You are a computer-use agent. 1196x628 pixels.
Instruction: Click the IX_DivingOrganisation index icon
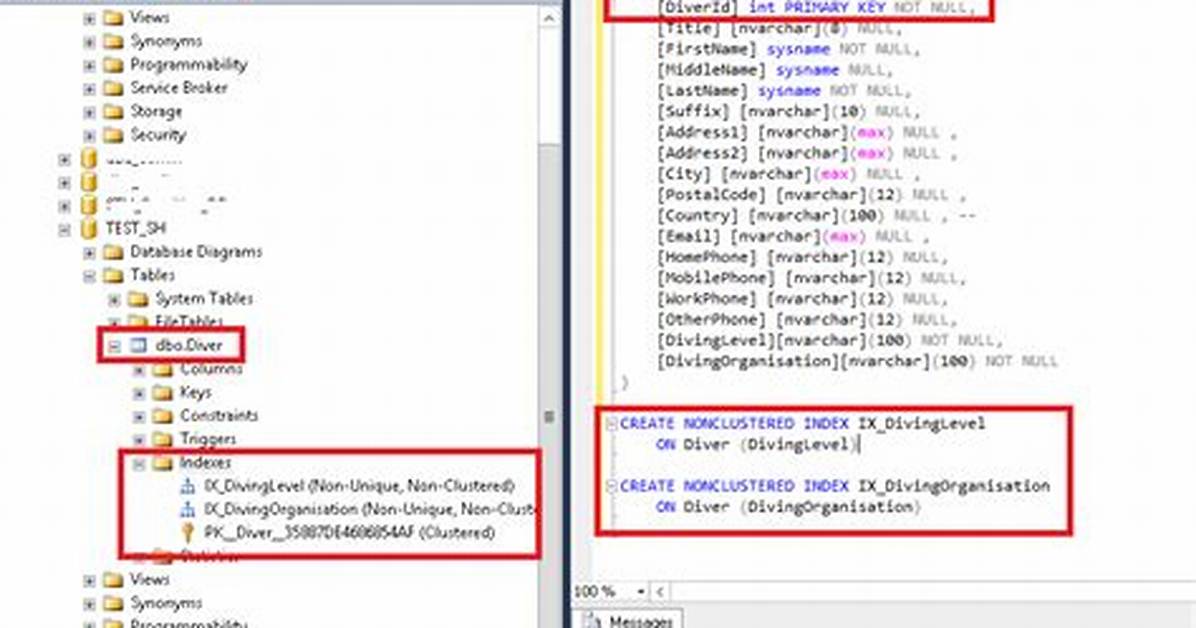tap(188, 509)
